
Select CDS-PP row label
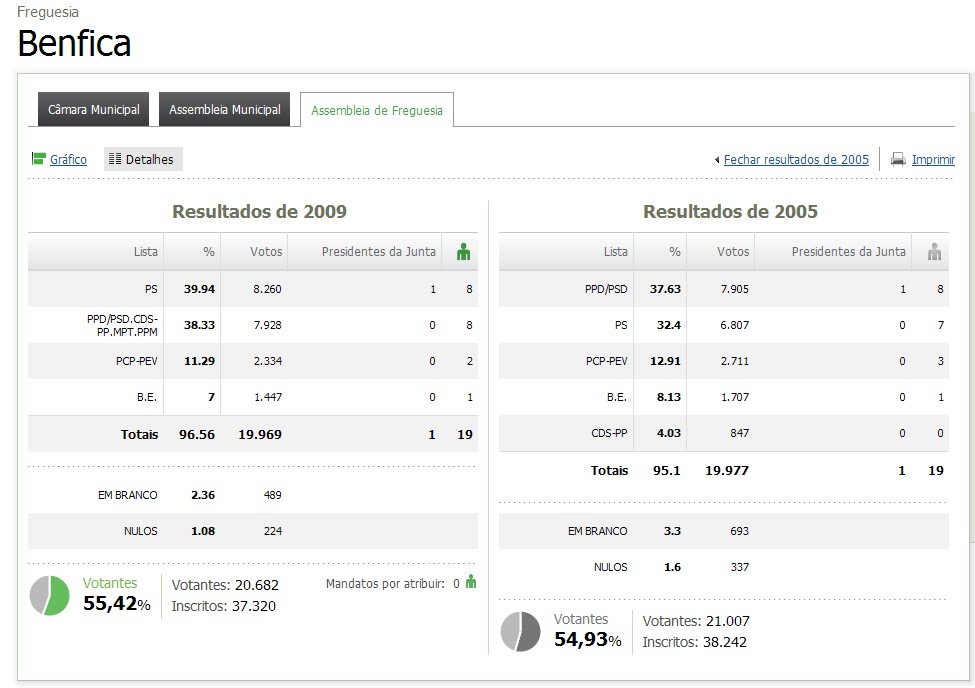(x=609, y=433)
